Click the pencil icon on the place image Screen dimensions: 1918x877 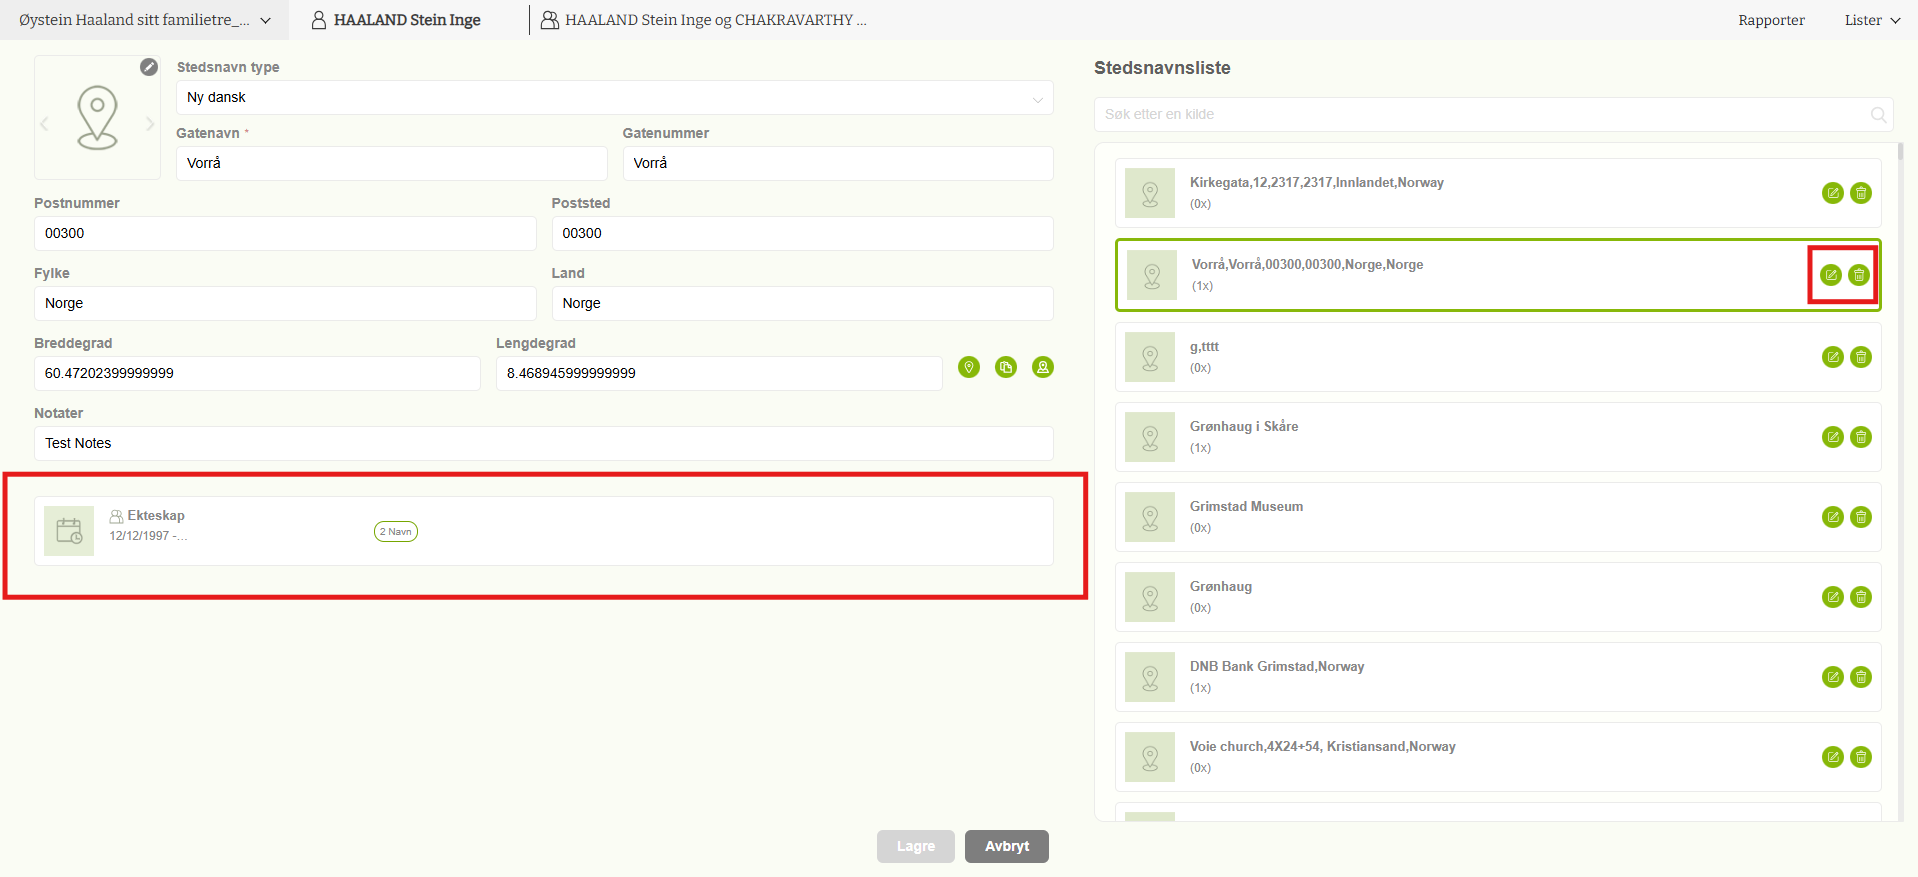[x=149, y=67]
